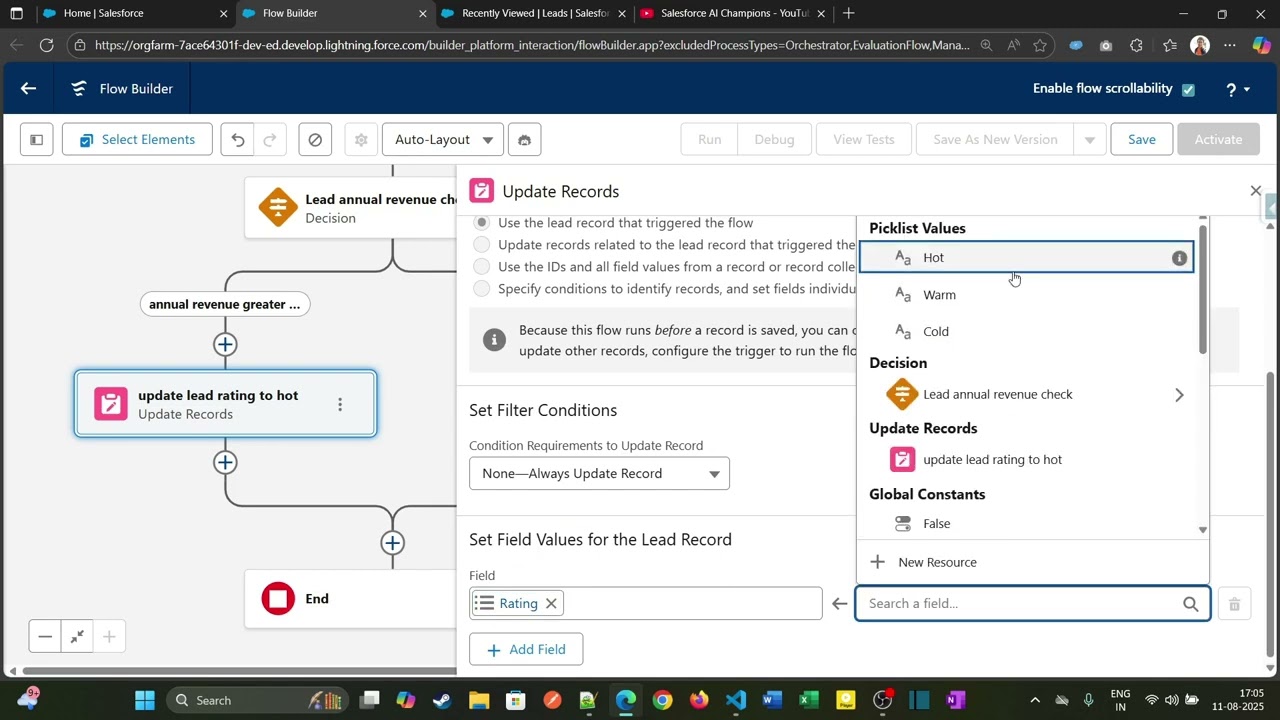1280x720 pixels.
Task: Select Use the IDs and all field values radio
Action: pos(482,267)
